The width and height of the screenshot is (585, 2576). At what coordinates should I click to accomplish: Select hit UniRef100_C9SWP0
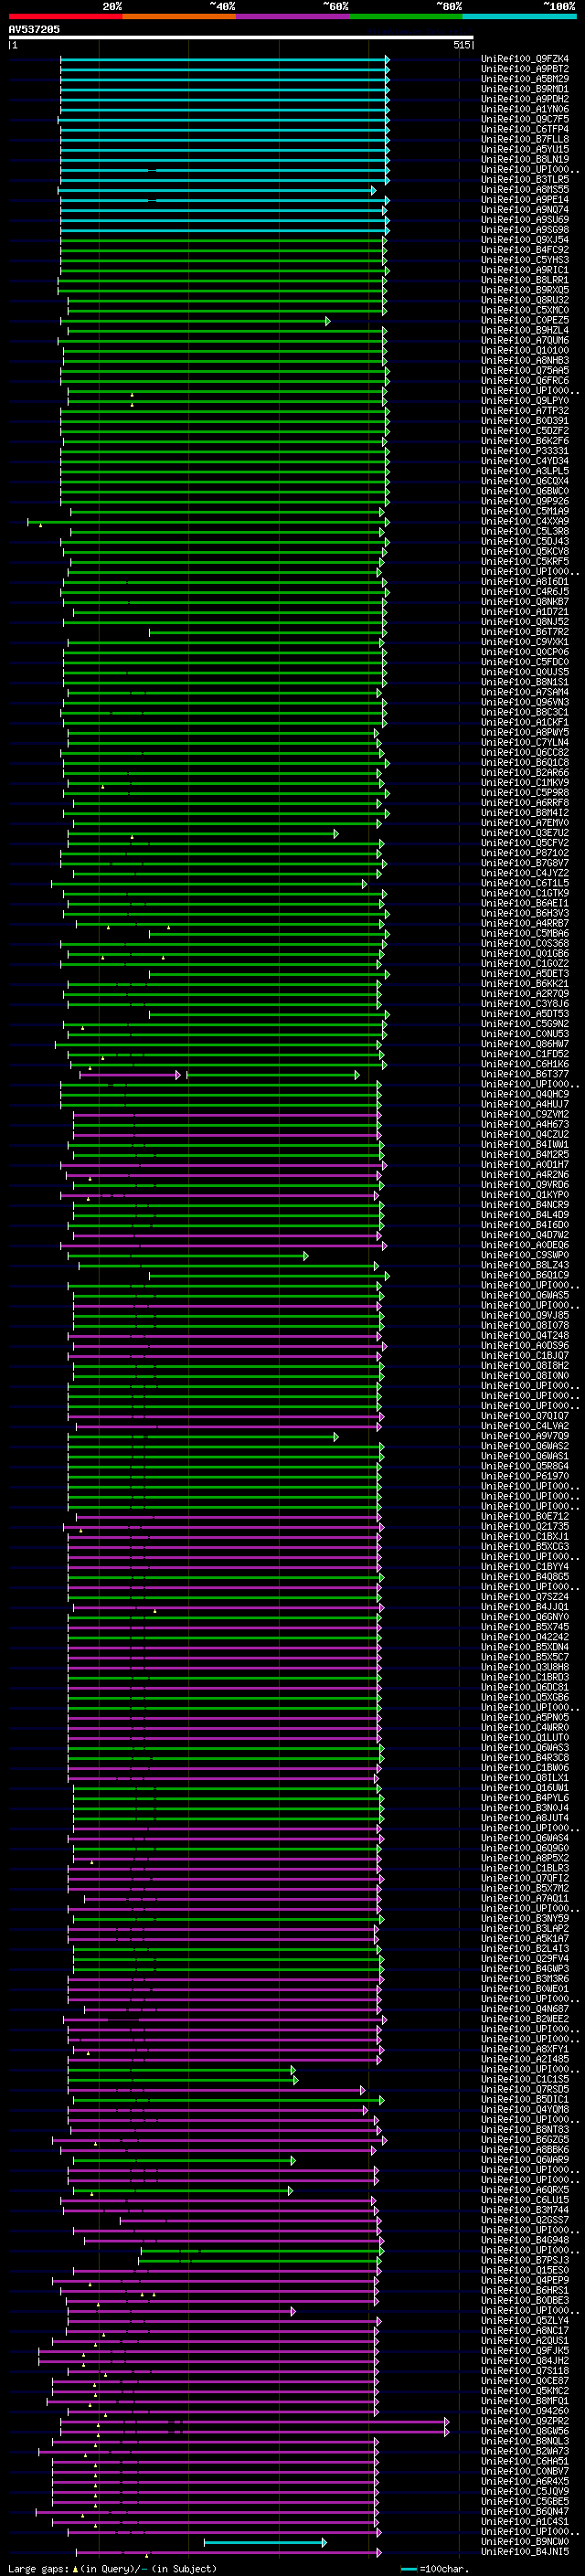(525, 1256)
